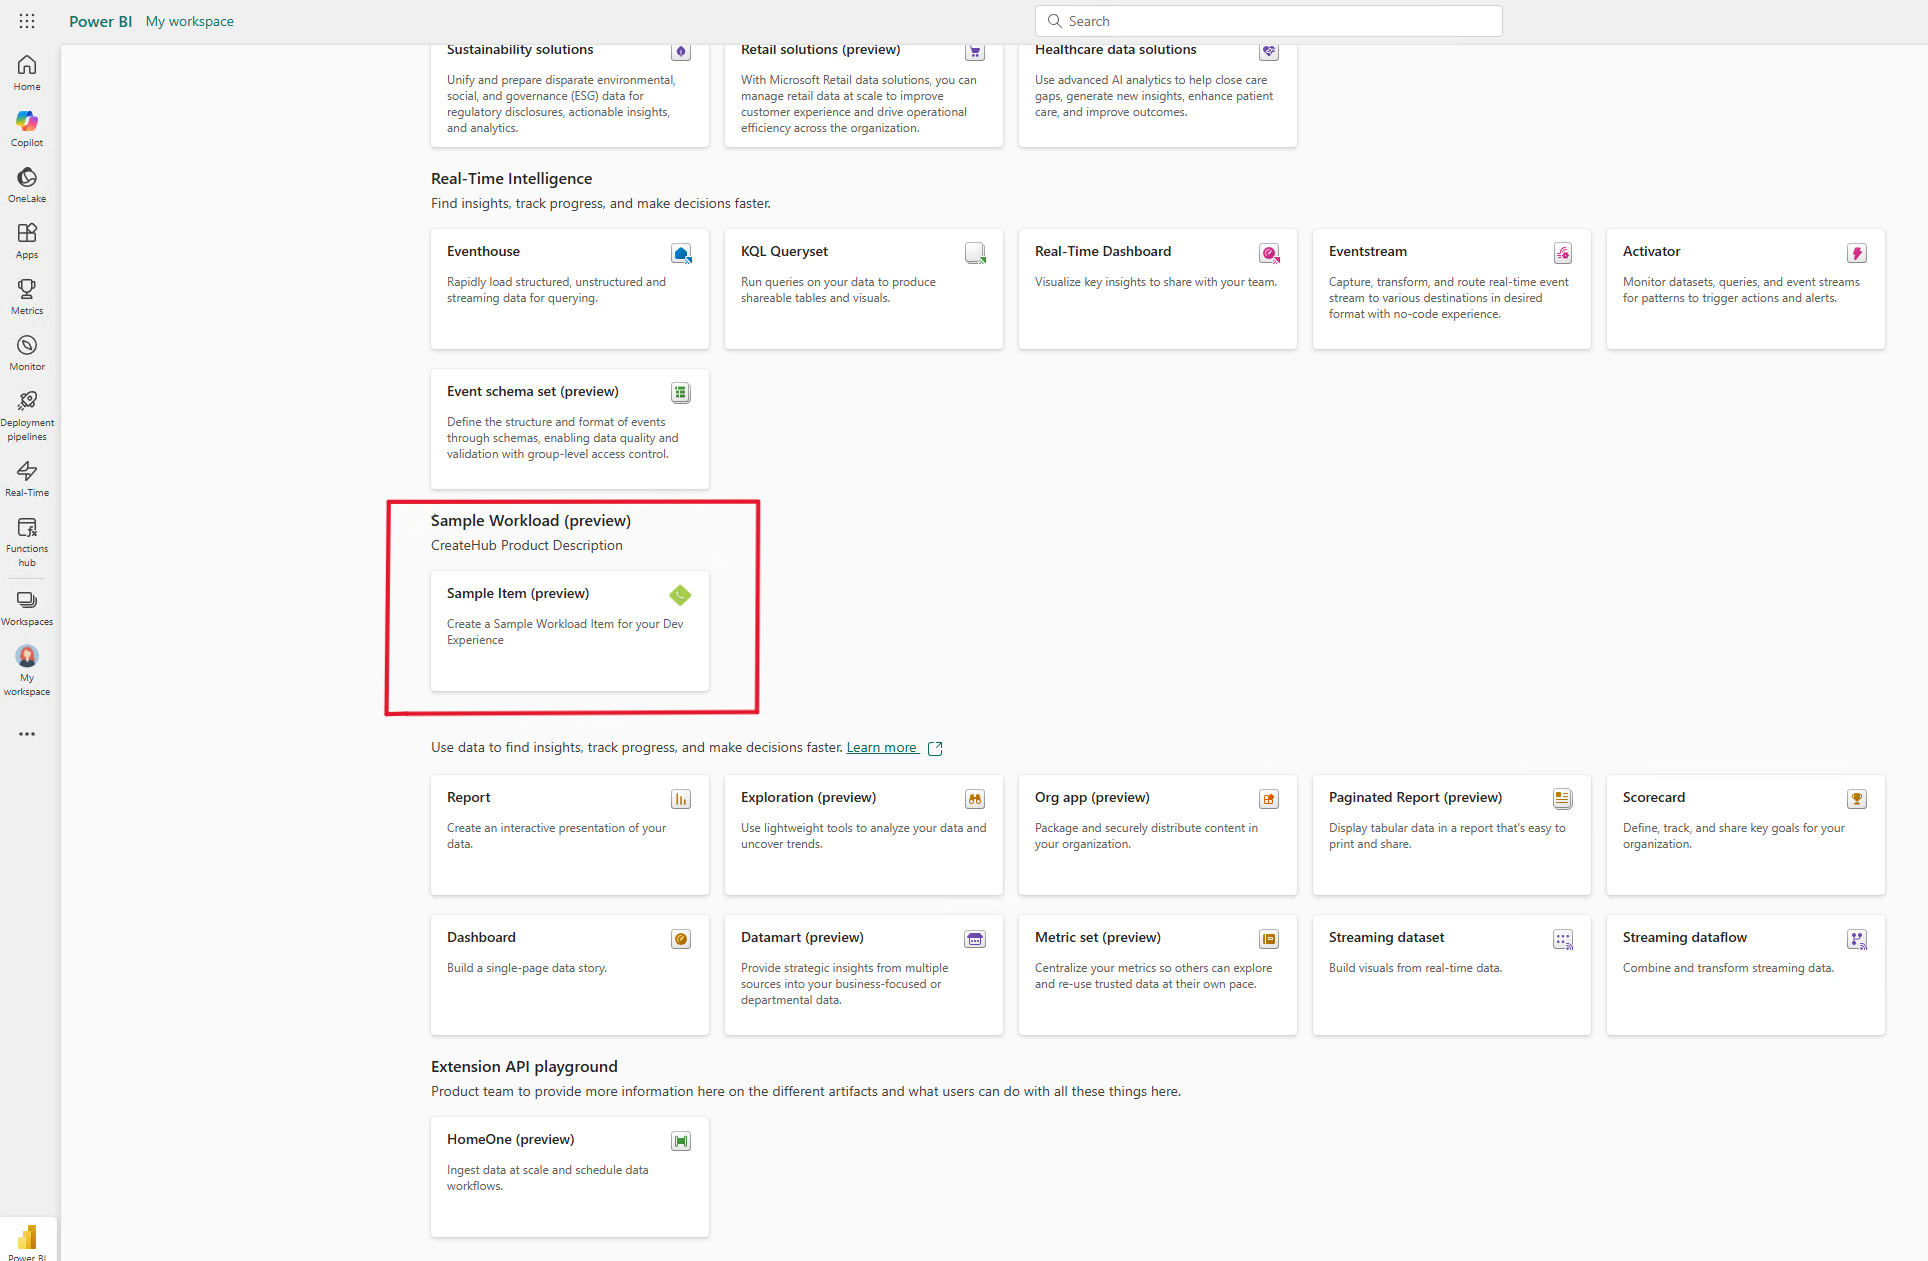Click HomeOne preview card icon
Viewport: 1928px width, 1261px height.
(680, 1140)
